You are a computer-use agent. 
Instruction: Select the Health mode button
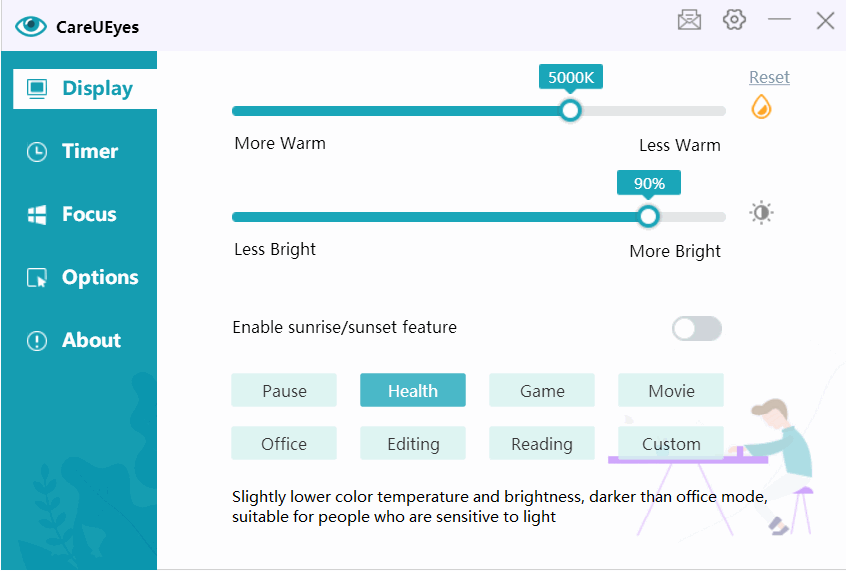(413, 390)
